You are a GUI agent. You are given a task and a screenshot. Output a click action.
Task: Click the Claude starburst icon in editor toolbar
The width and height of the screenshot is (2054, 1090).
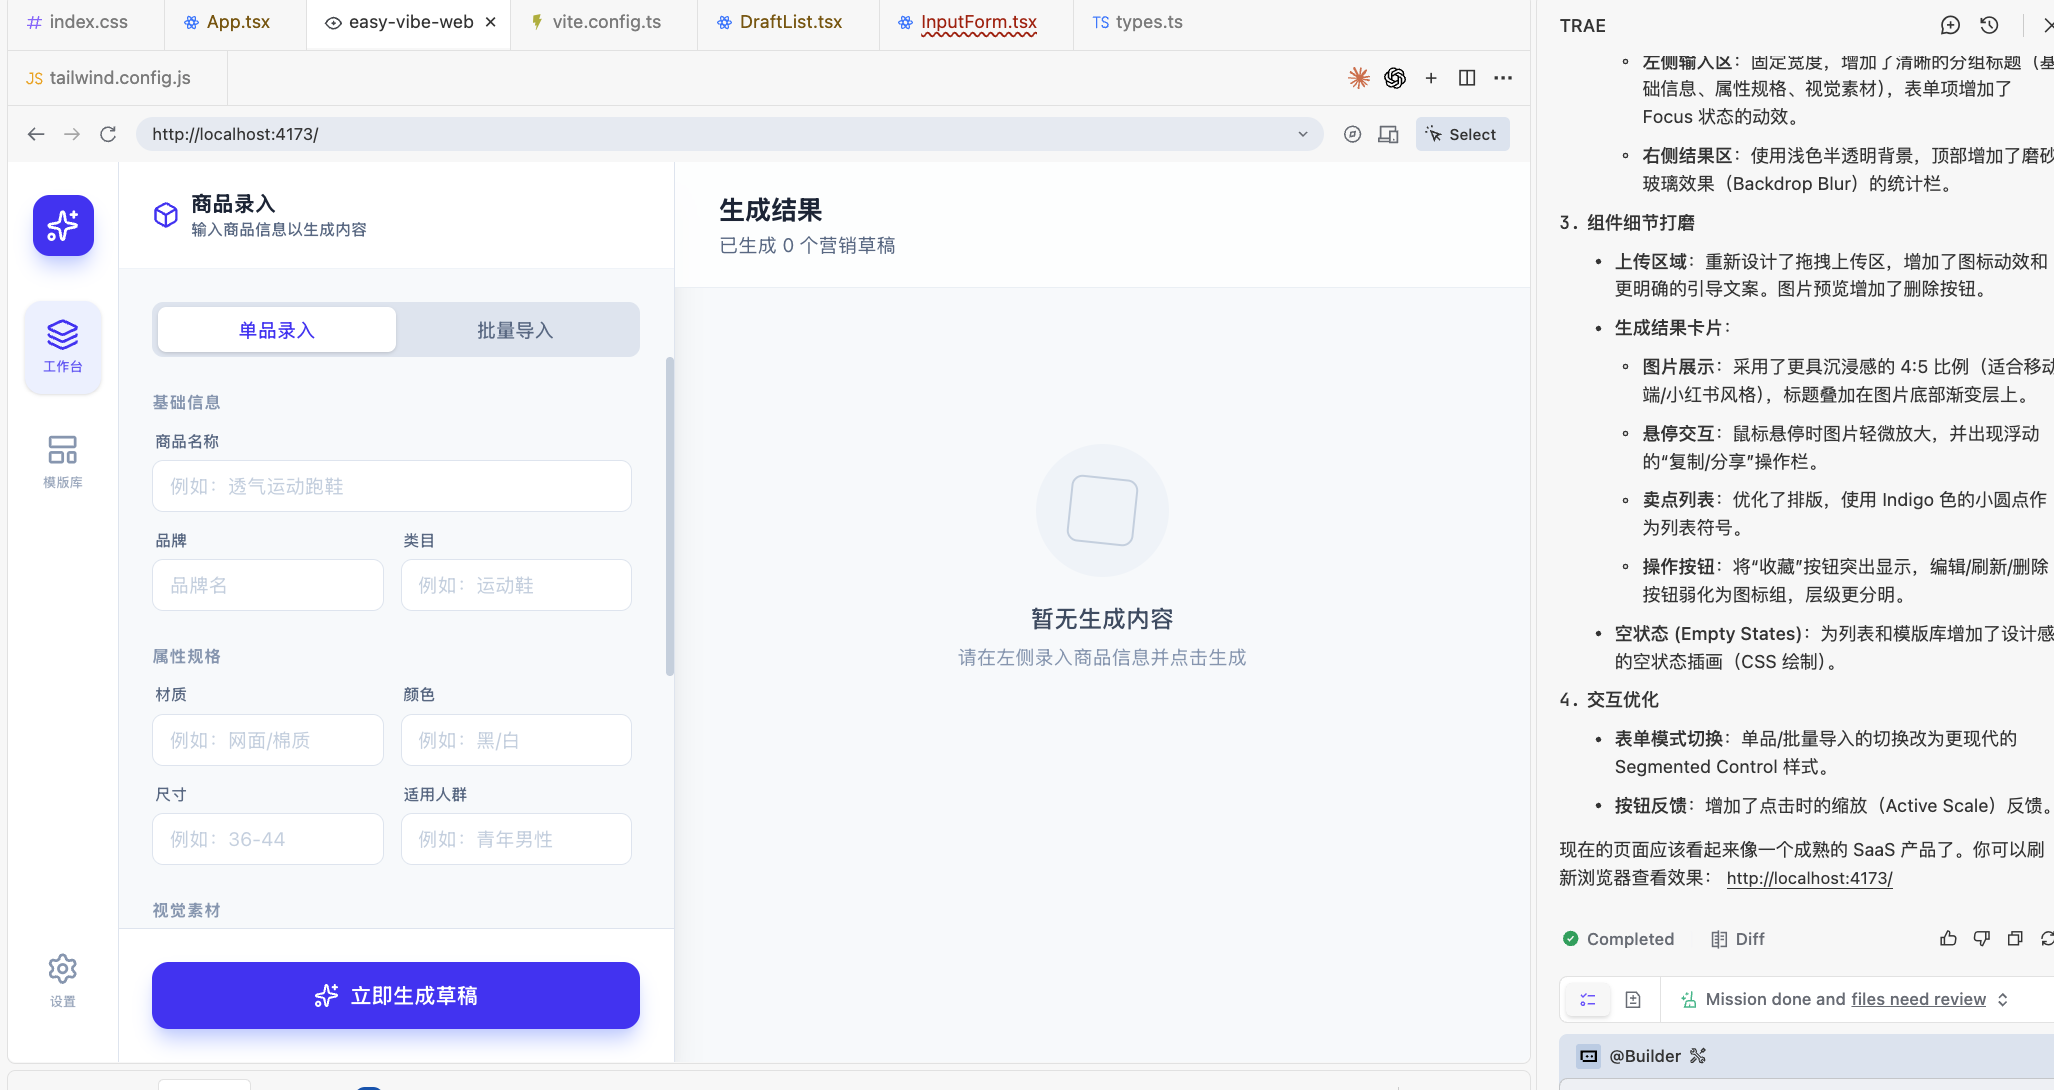[1358, 78]
